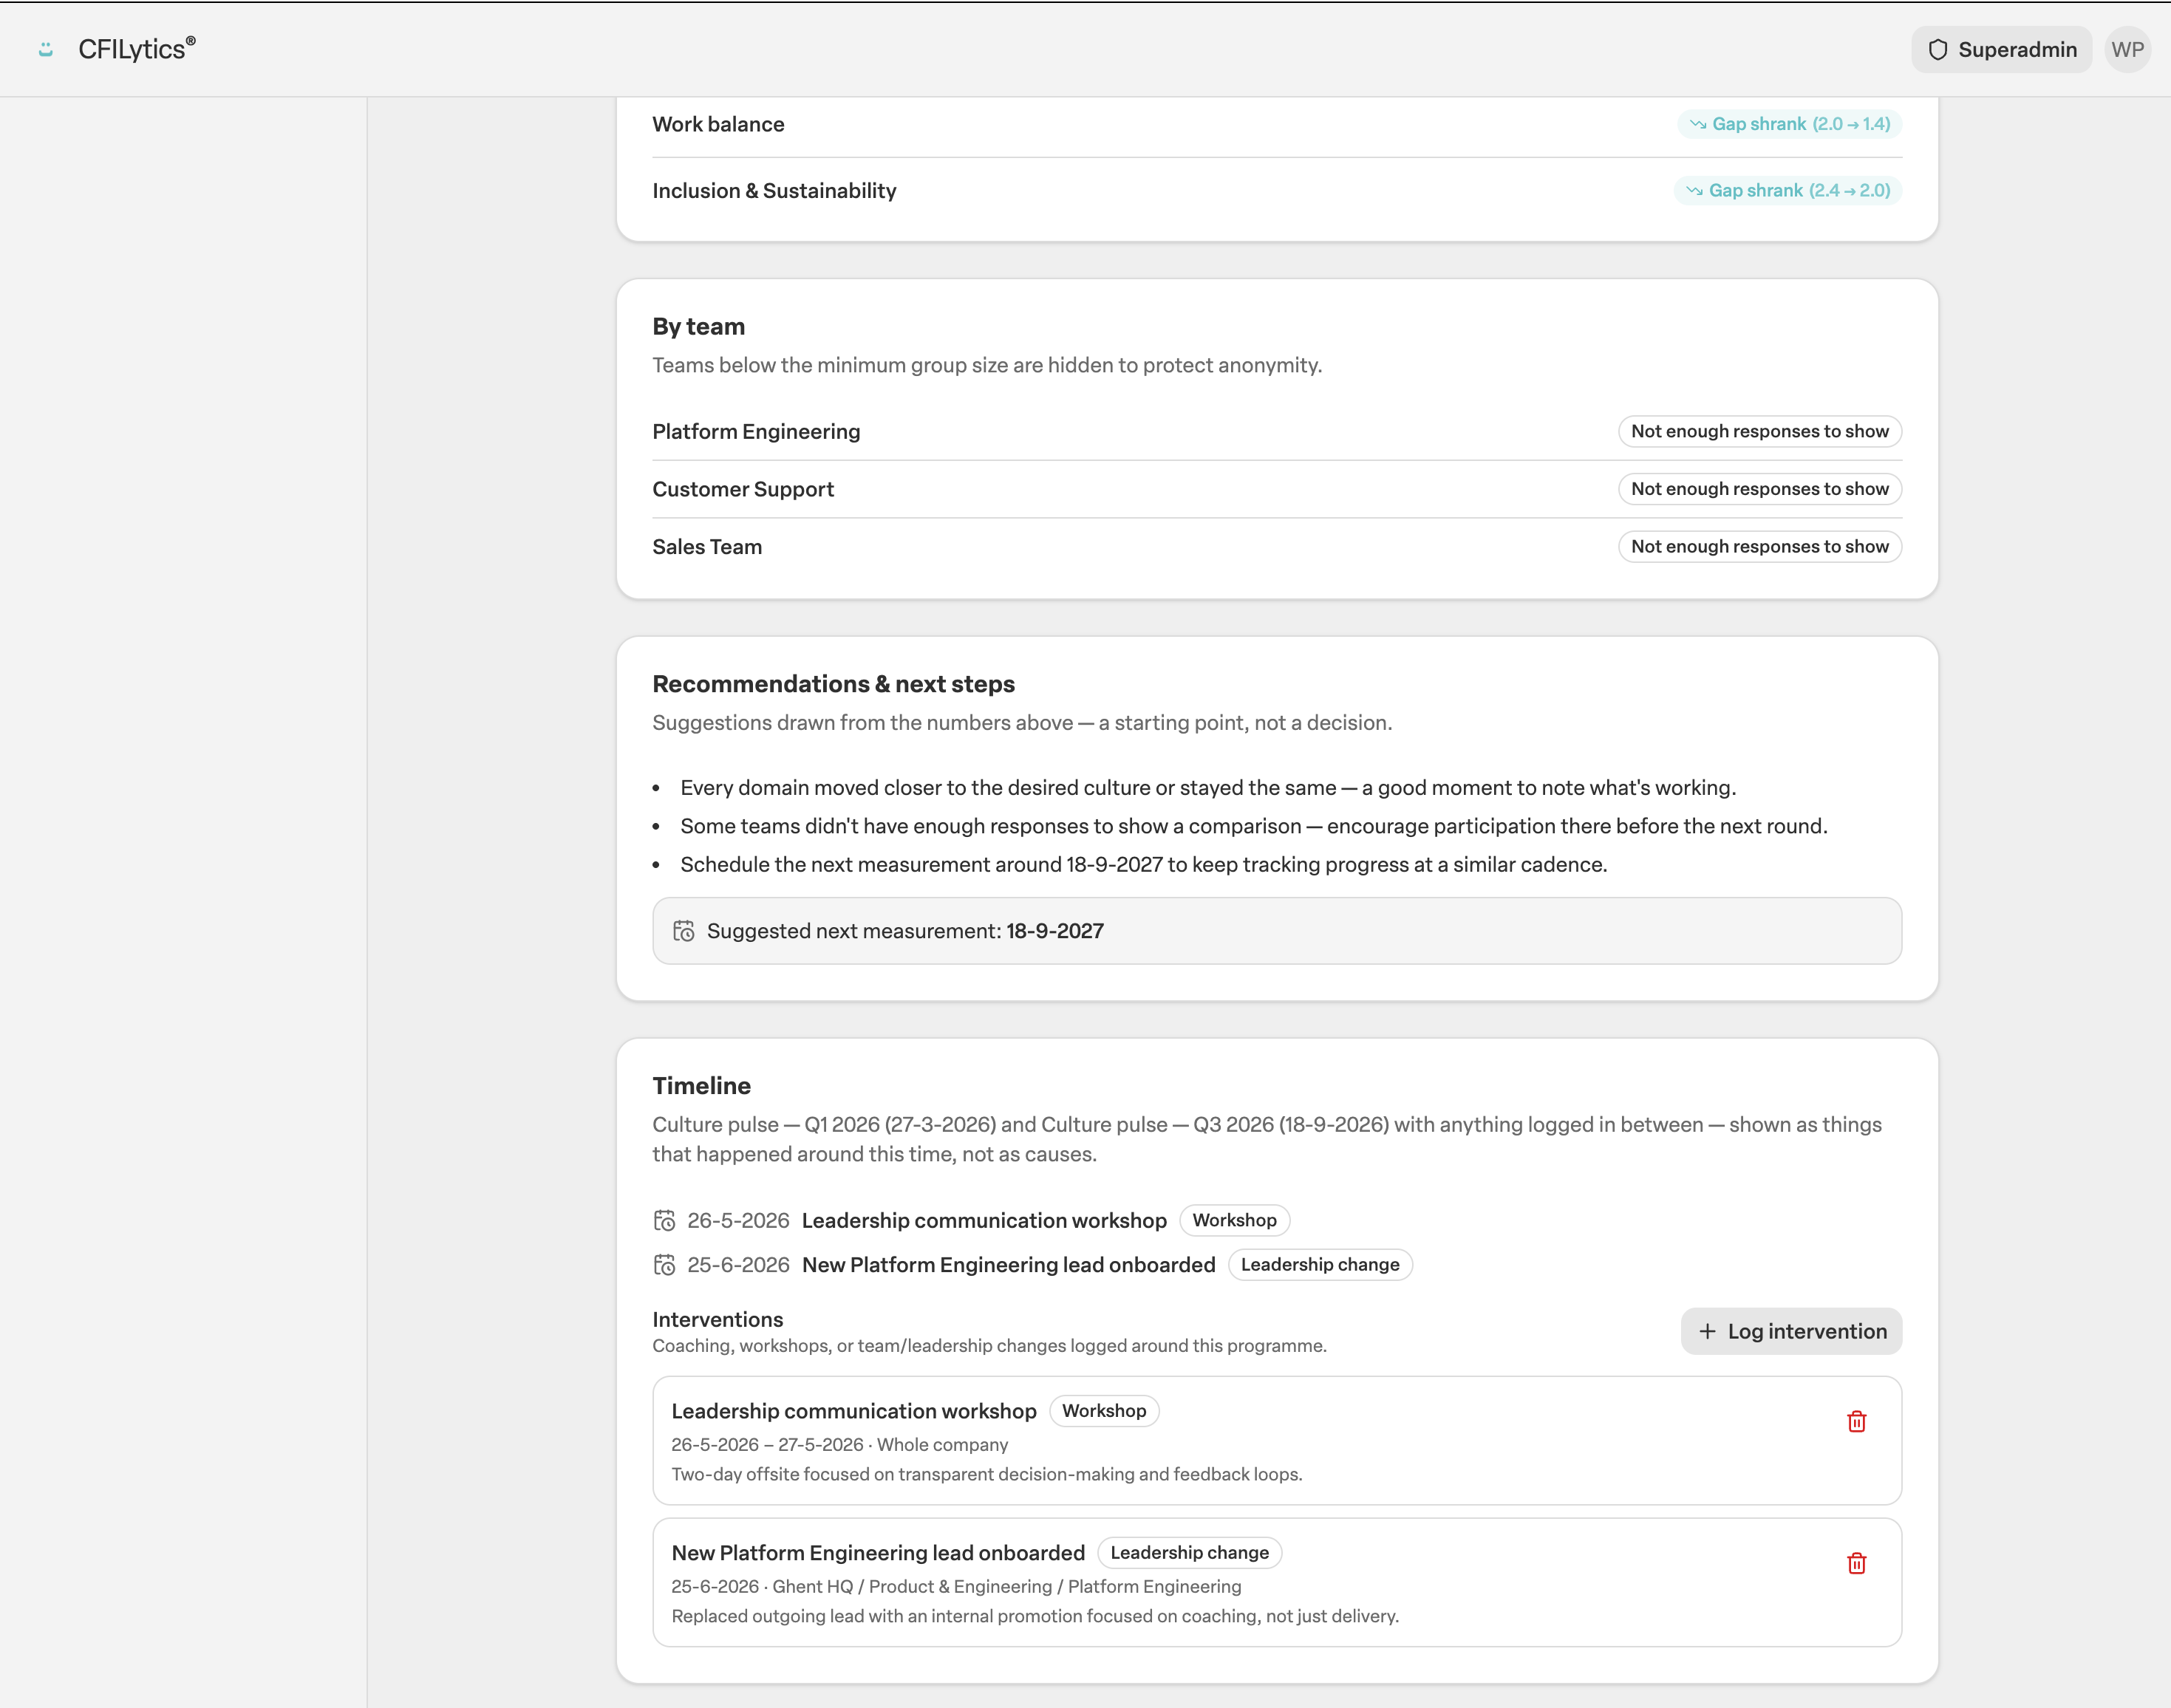This screenshot has height=1708, width=2171.
Task: Click Platform Engineering not enough responses badge
Action: 1760,431
